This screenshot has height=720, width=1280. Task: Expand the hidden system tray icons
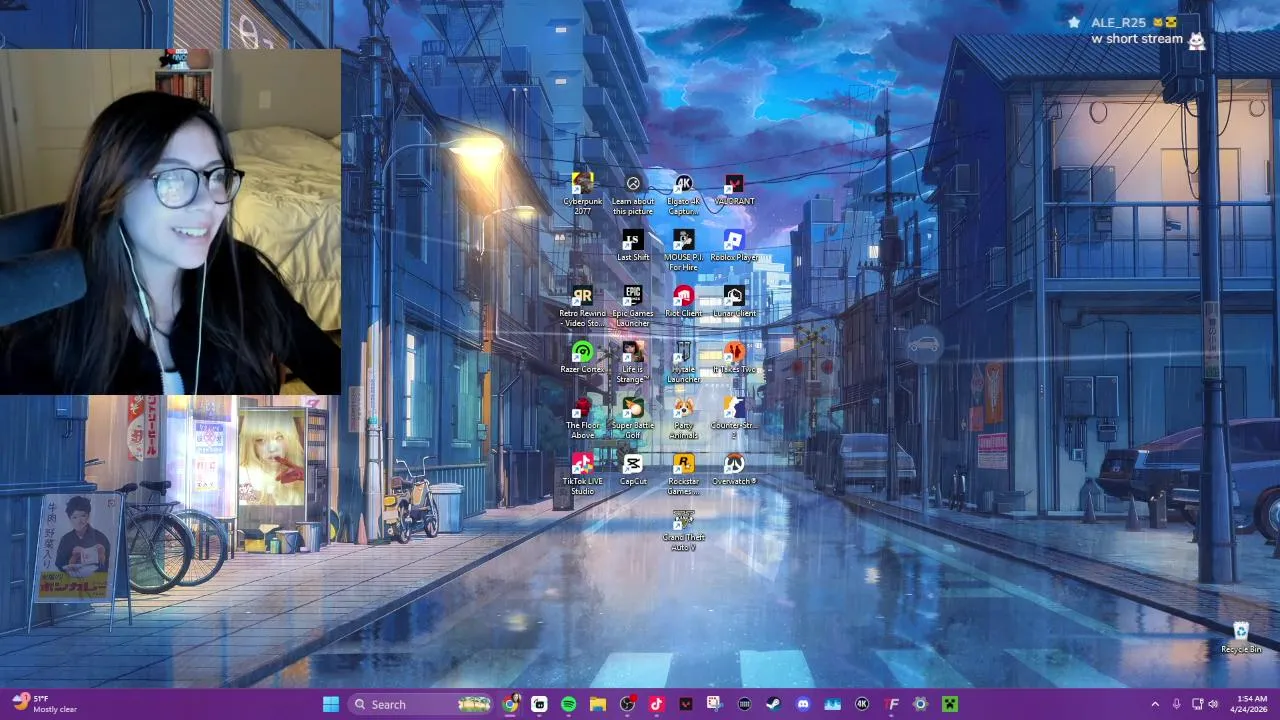[x=1155, y=704]
